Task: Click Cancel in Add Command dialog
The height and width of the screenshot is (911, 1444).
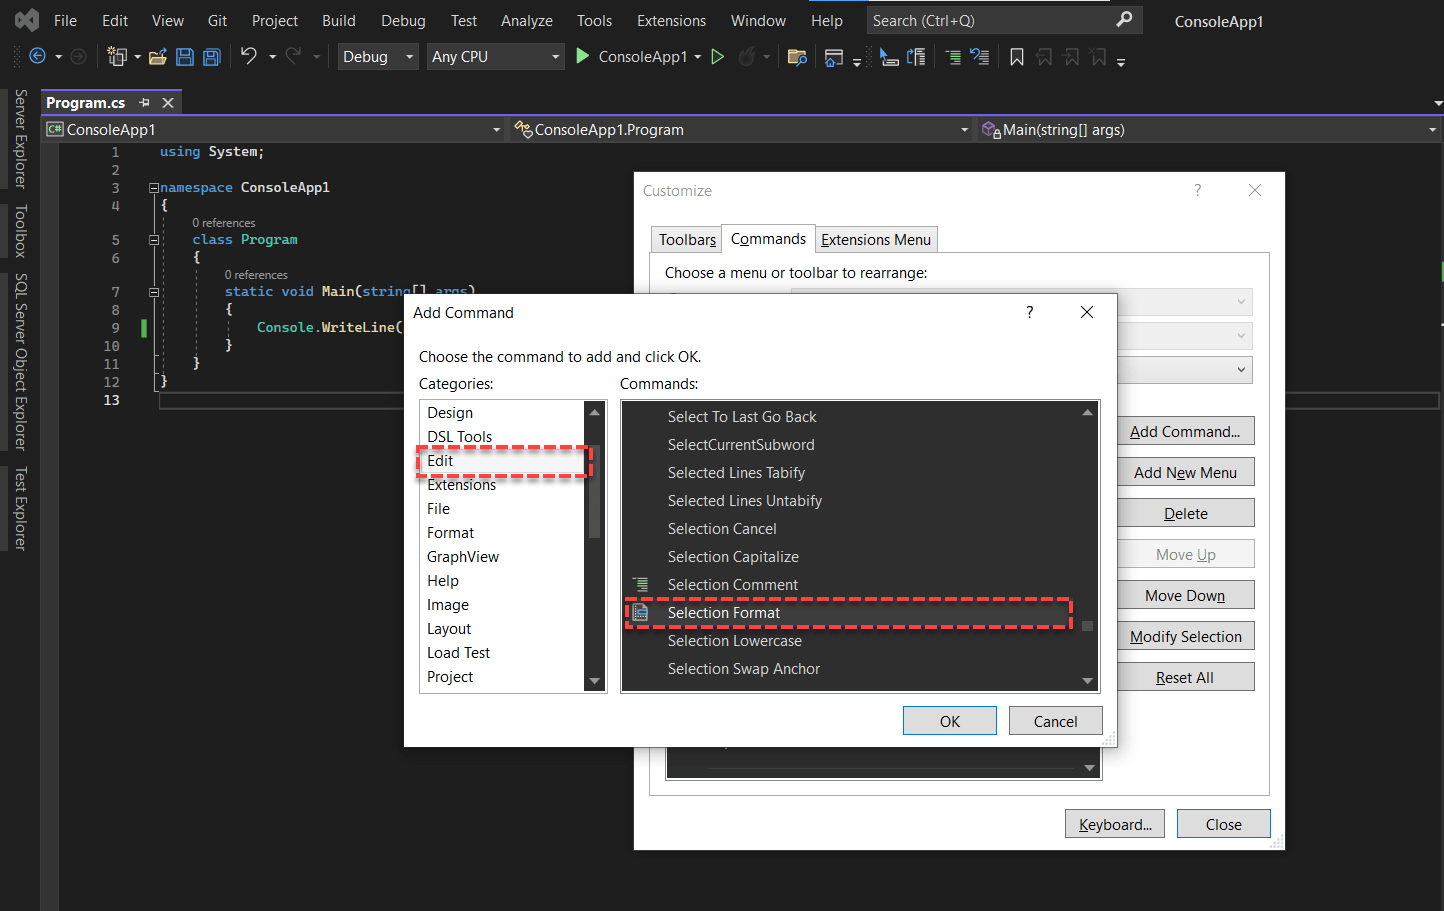Action: pos(1056,721)
